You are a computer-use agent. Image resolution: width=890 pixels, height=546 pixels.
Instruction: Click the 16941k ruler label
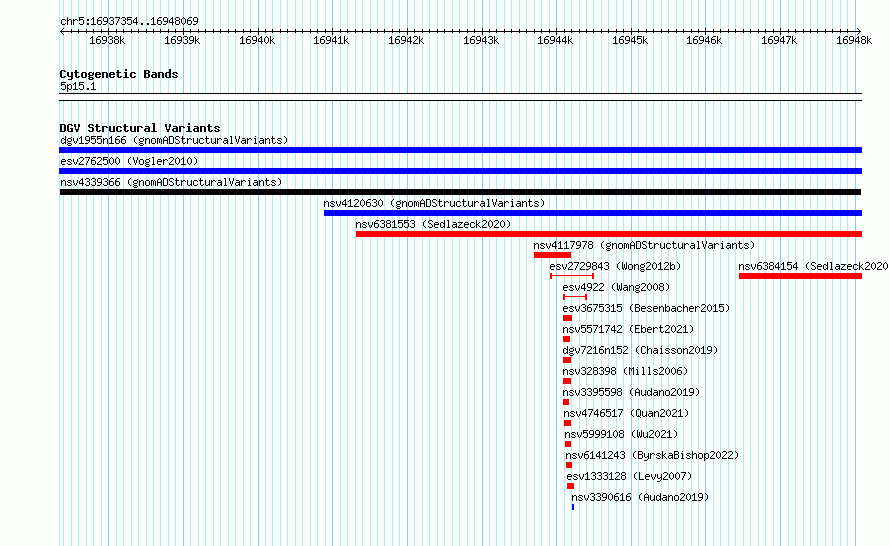pyautogui.click(x=331, y=40)
